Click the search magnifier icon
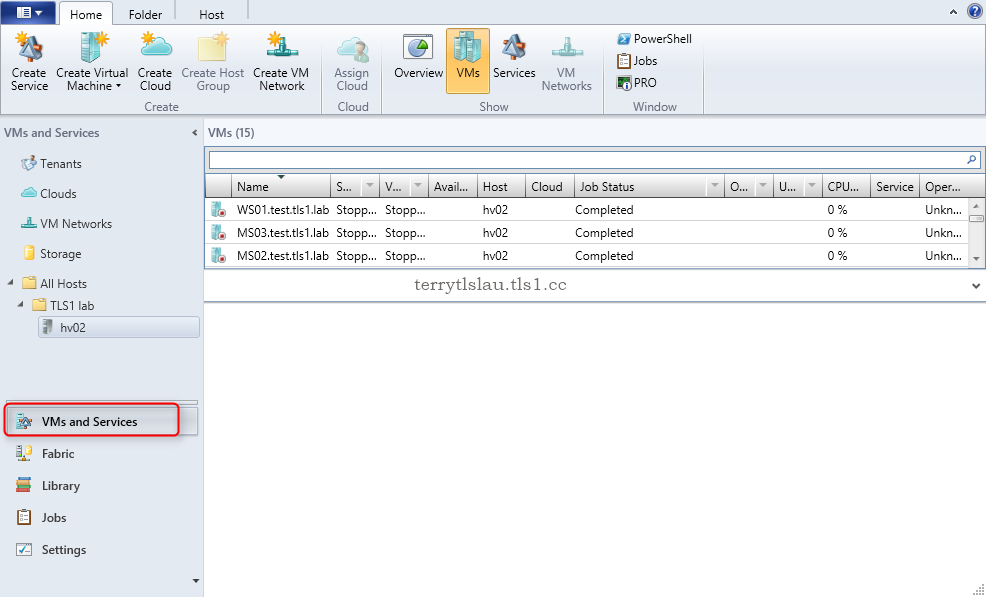The height and width of the screenshot is (597, 986). (x=972, y=160)
